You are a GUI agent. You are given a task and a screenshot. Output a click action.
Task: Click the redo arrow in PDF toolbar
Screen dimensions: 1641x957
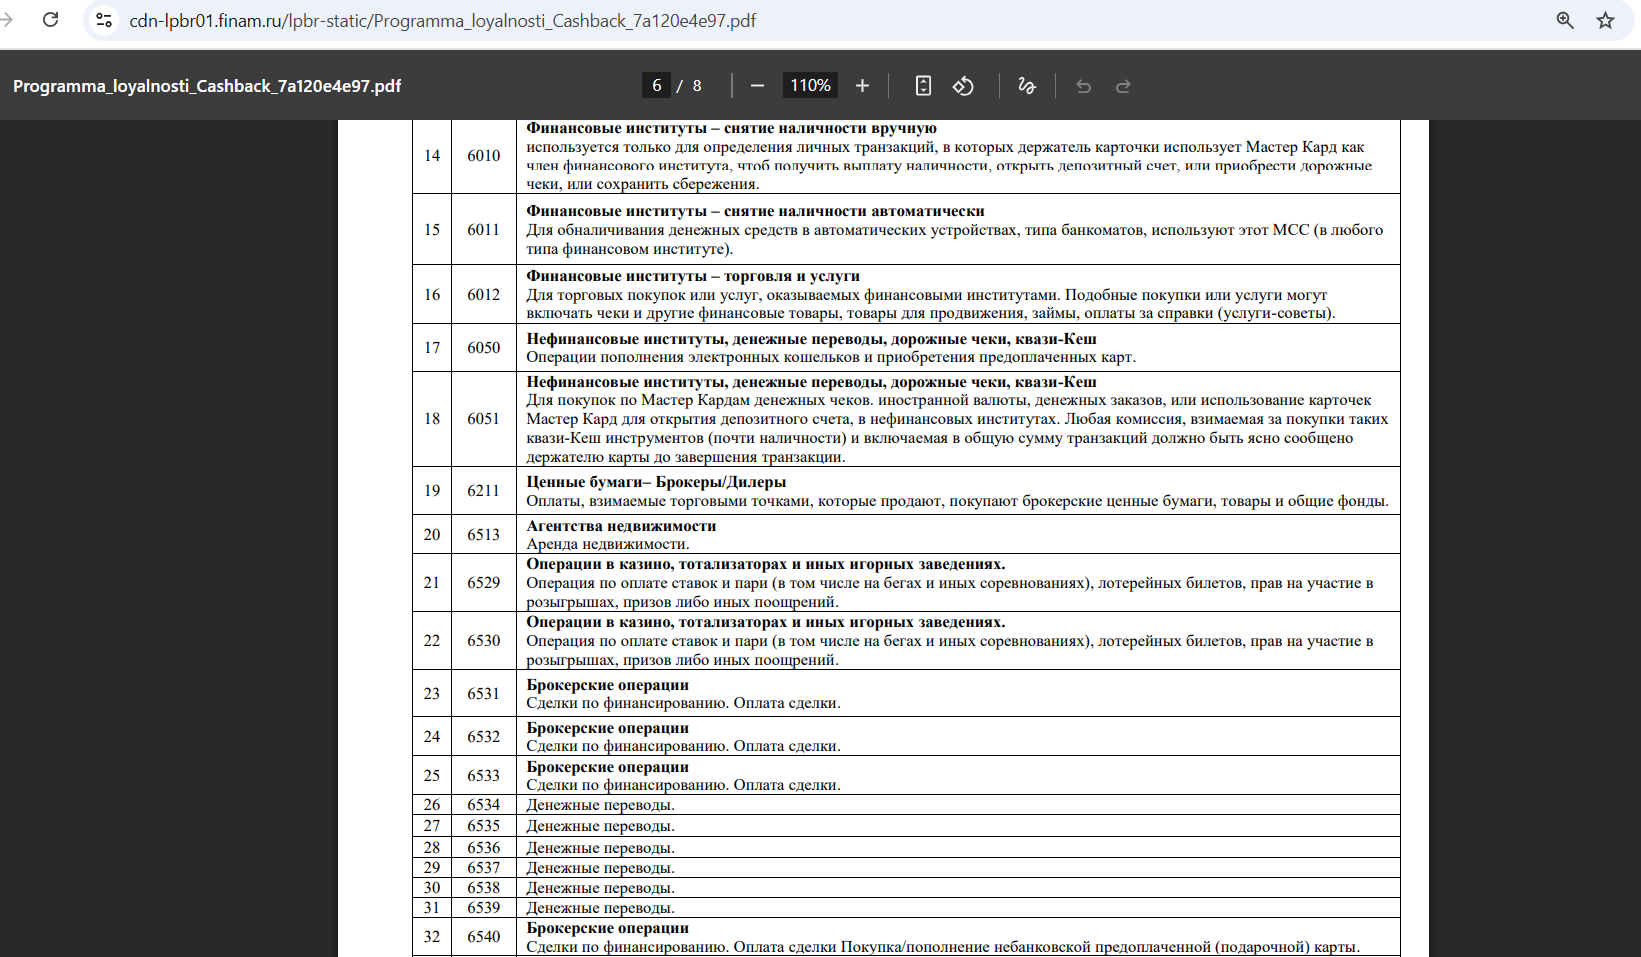(x=1123, y=86)
